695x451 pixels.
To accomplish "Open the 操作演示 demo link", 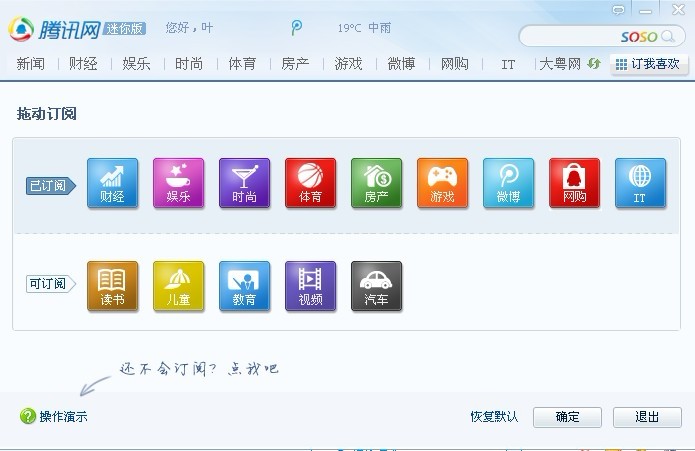I will (x=63, y=416).
